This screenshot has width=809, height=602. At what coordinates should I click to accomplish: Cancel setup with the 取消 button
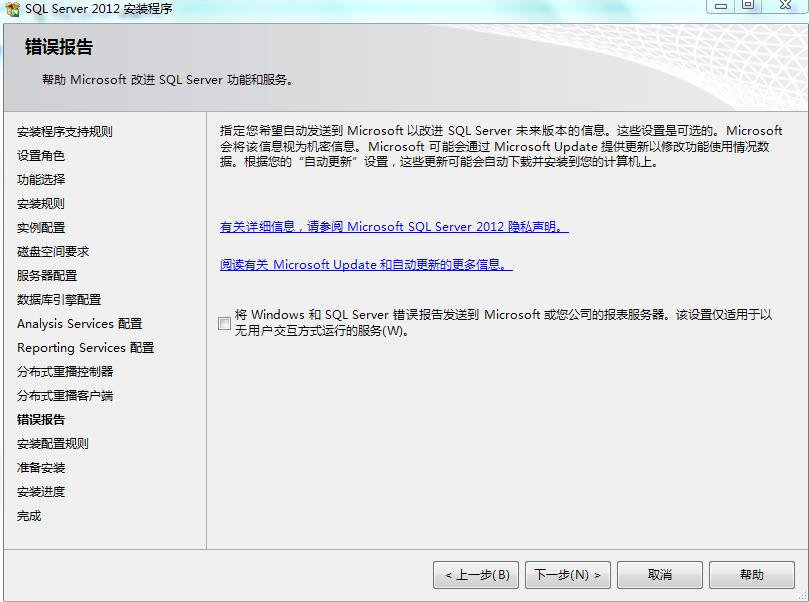click(x=660, y=575)
